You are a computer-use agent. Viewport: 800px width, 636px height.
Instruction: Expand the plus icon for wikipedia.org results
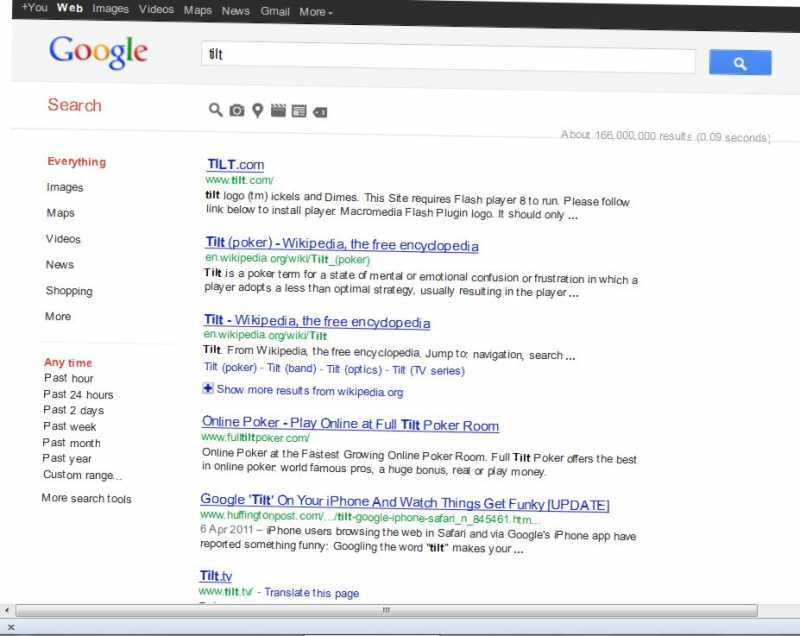tap(208, 389)
